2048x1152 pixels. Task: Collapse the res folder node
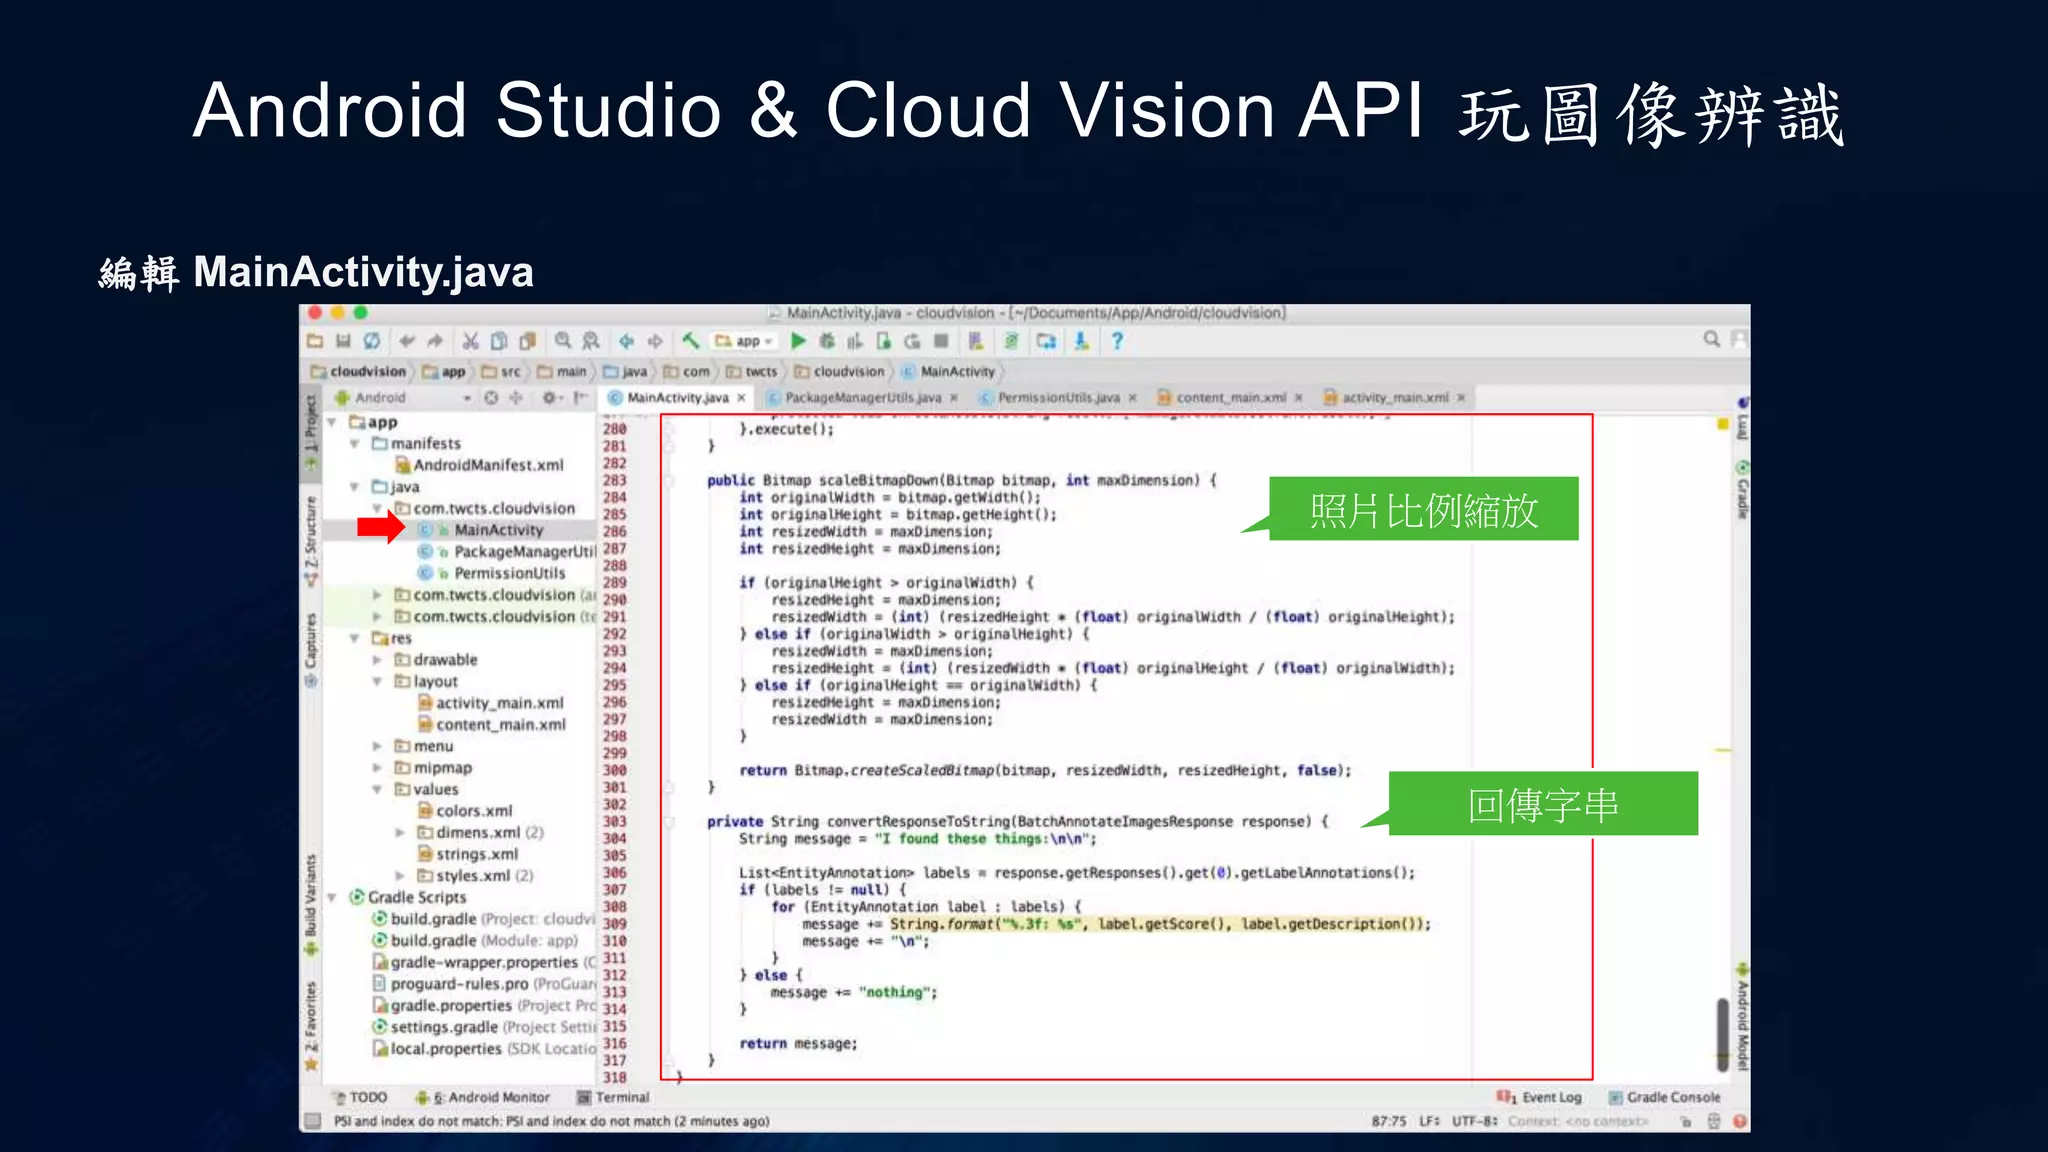point(354,638)
